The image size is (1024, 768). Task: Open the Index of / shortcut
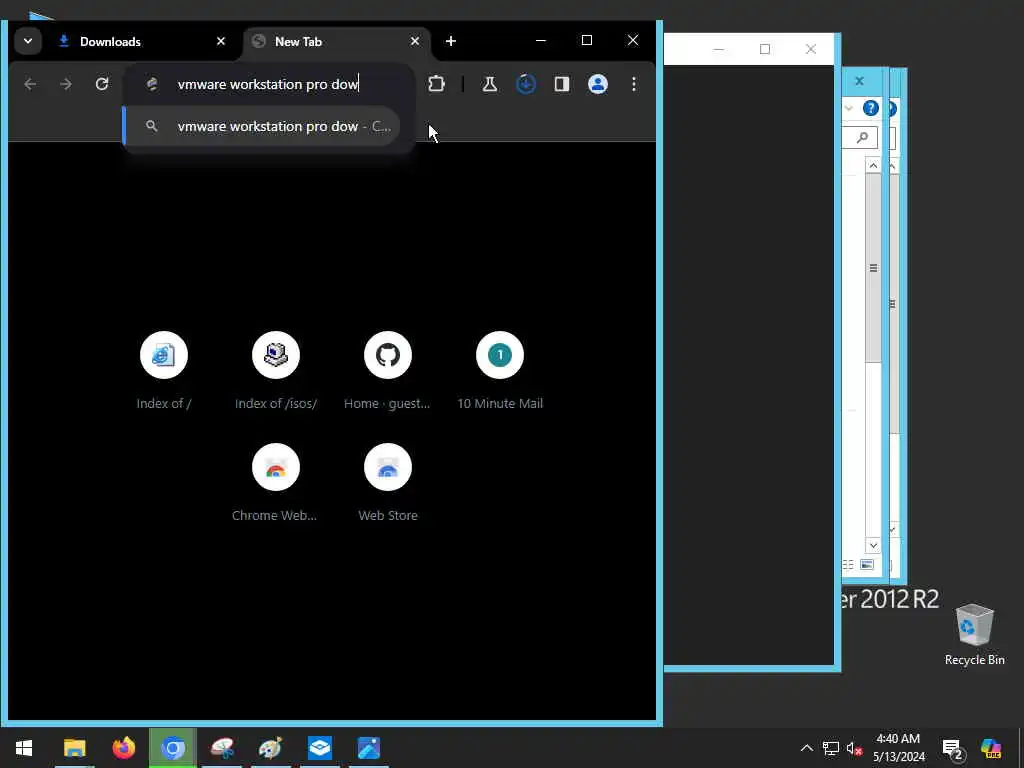pos(164,370)
